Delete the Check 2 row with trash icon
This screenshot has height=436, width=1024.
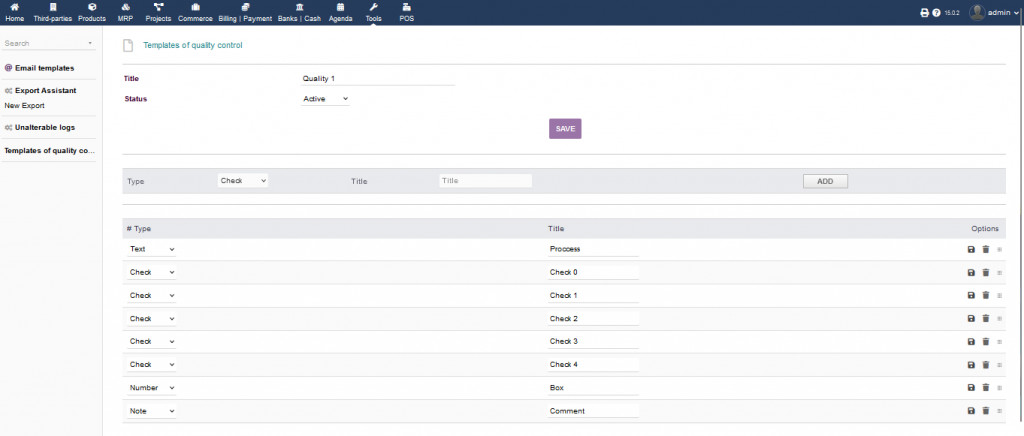click(x=985, y=318)
